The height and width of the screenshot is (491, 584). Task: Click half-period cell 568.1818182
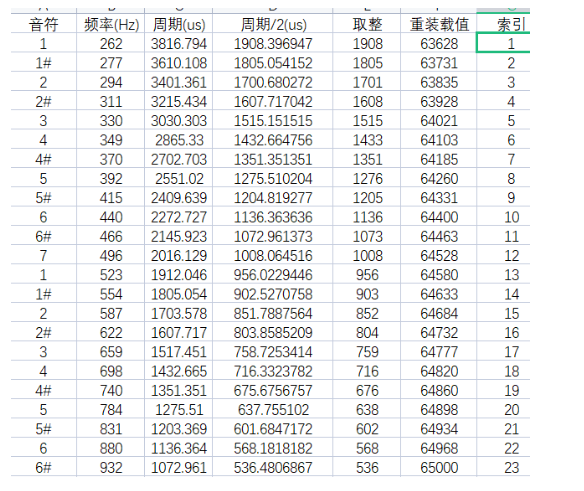[273, 448]
